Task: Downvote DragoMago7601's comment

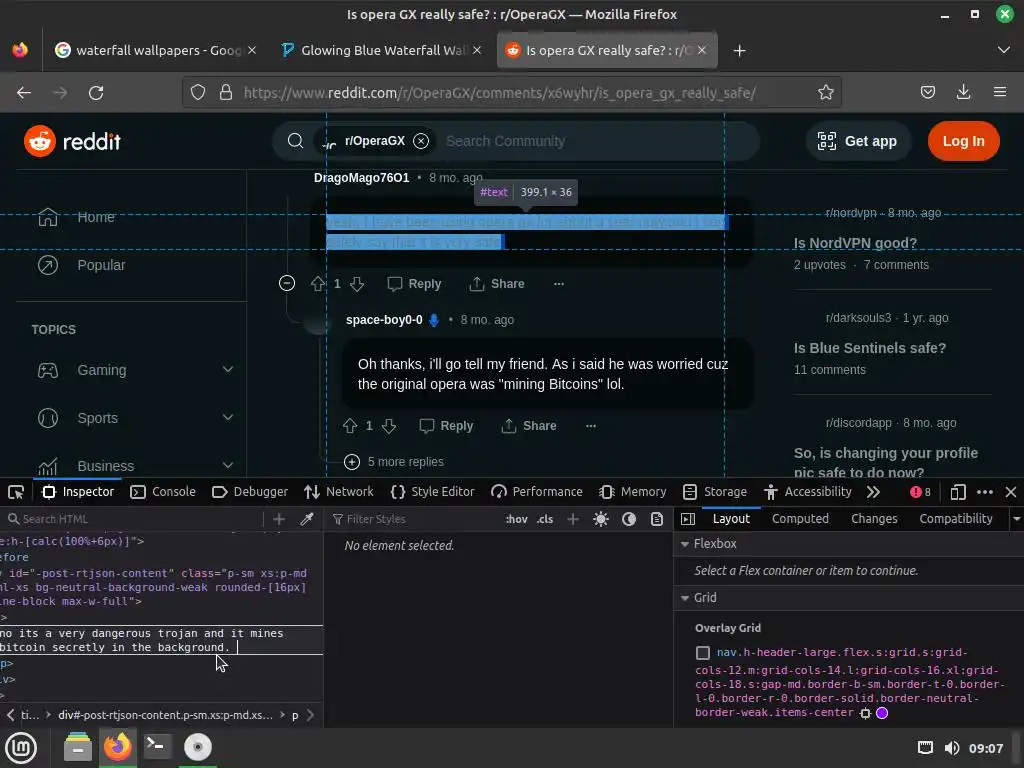Action: pyautogui.click(x=357, y=283)
